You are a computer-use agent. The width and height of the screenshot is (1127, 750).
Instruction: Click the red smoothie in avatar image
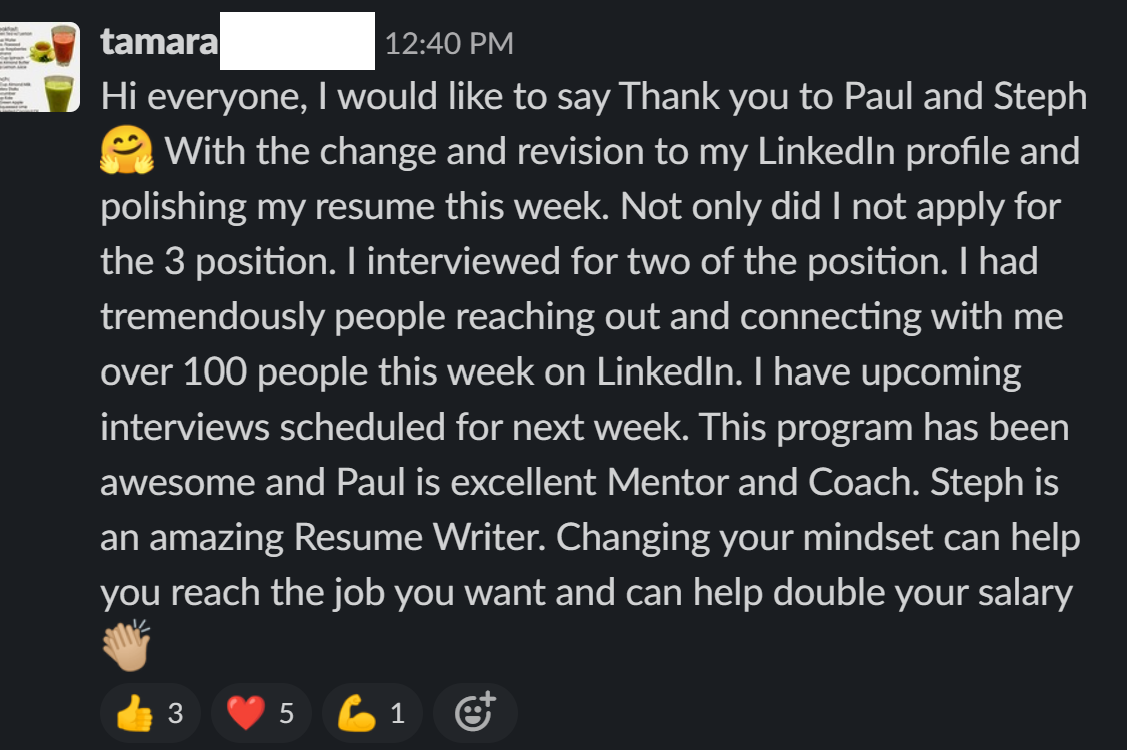point(62,47)
